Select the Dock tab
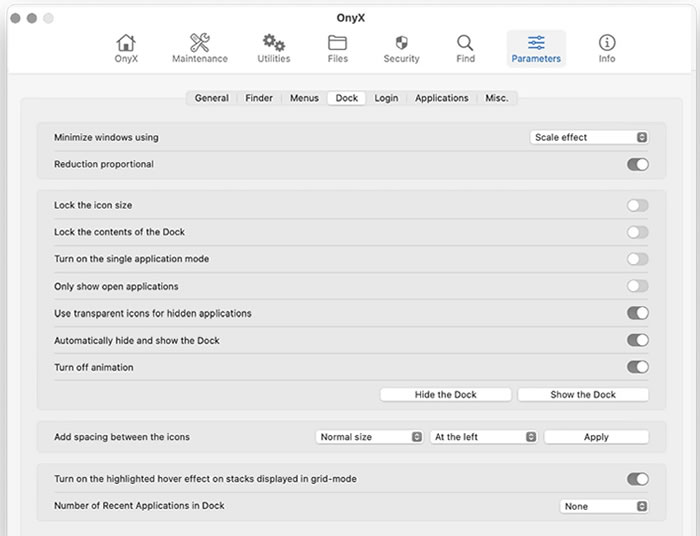Screen dimensions: 700x536 coord(346,98)
